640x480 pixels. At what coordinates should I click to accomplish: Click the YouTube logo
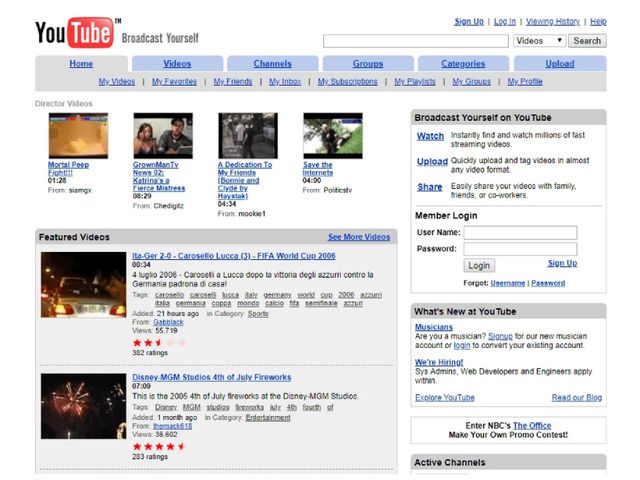coord(74,33)
